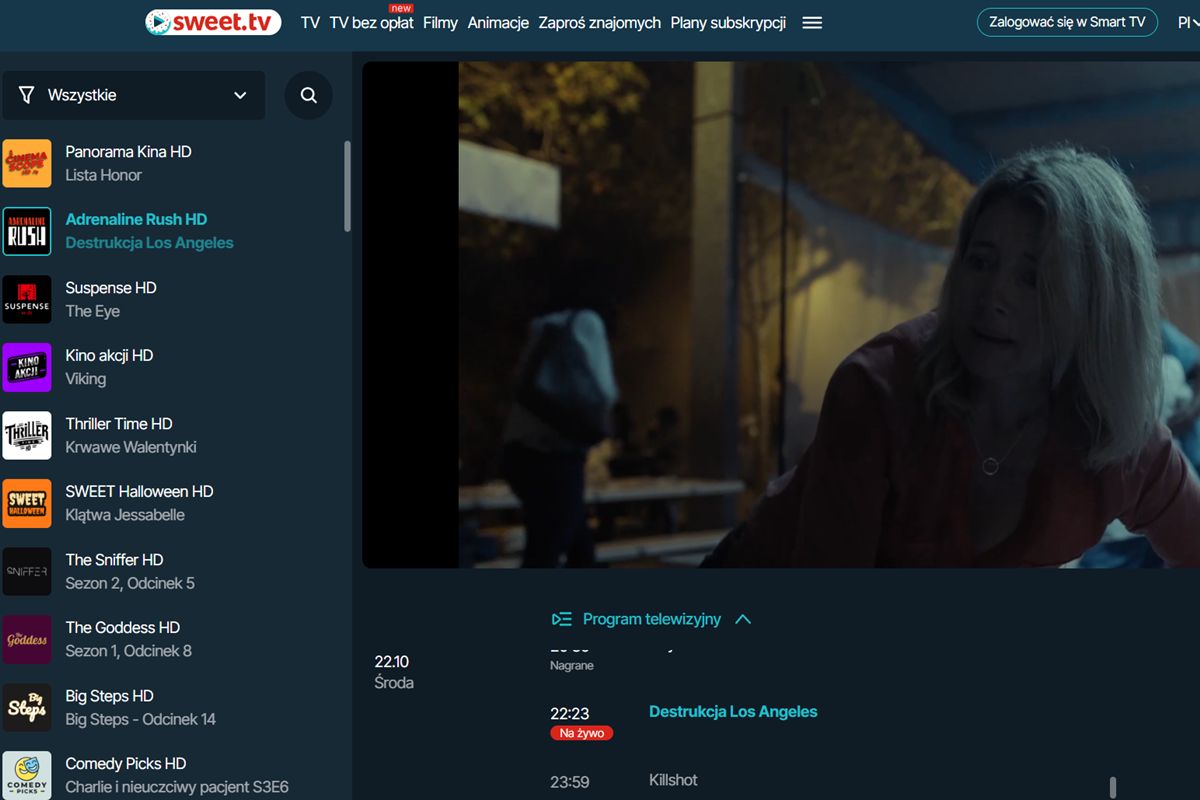Select Panorama Kina HD channel name
The height and width of the screenshot is (800, 1200).
[128, 152]
